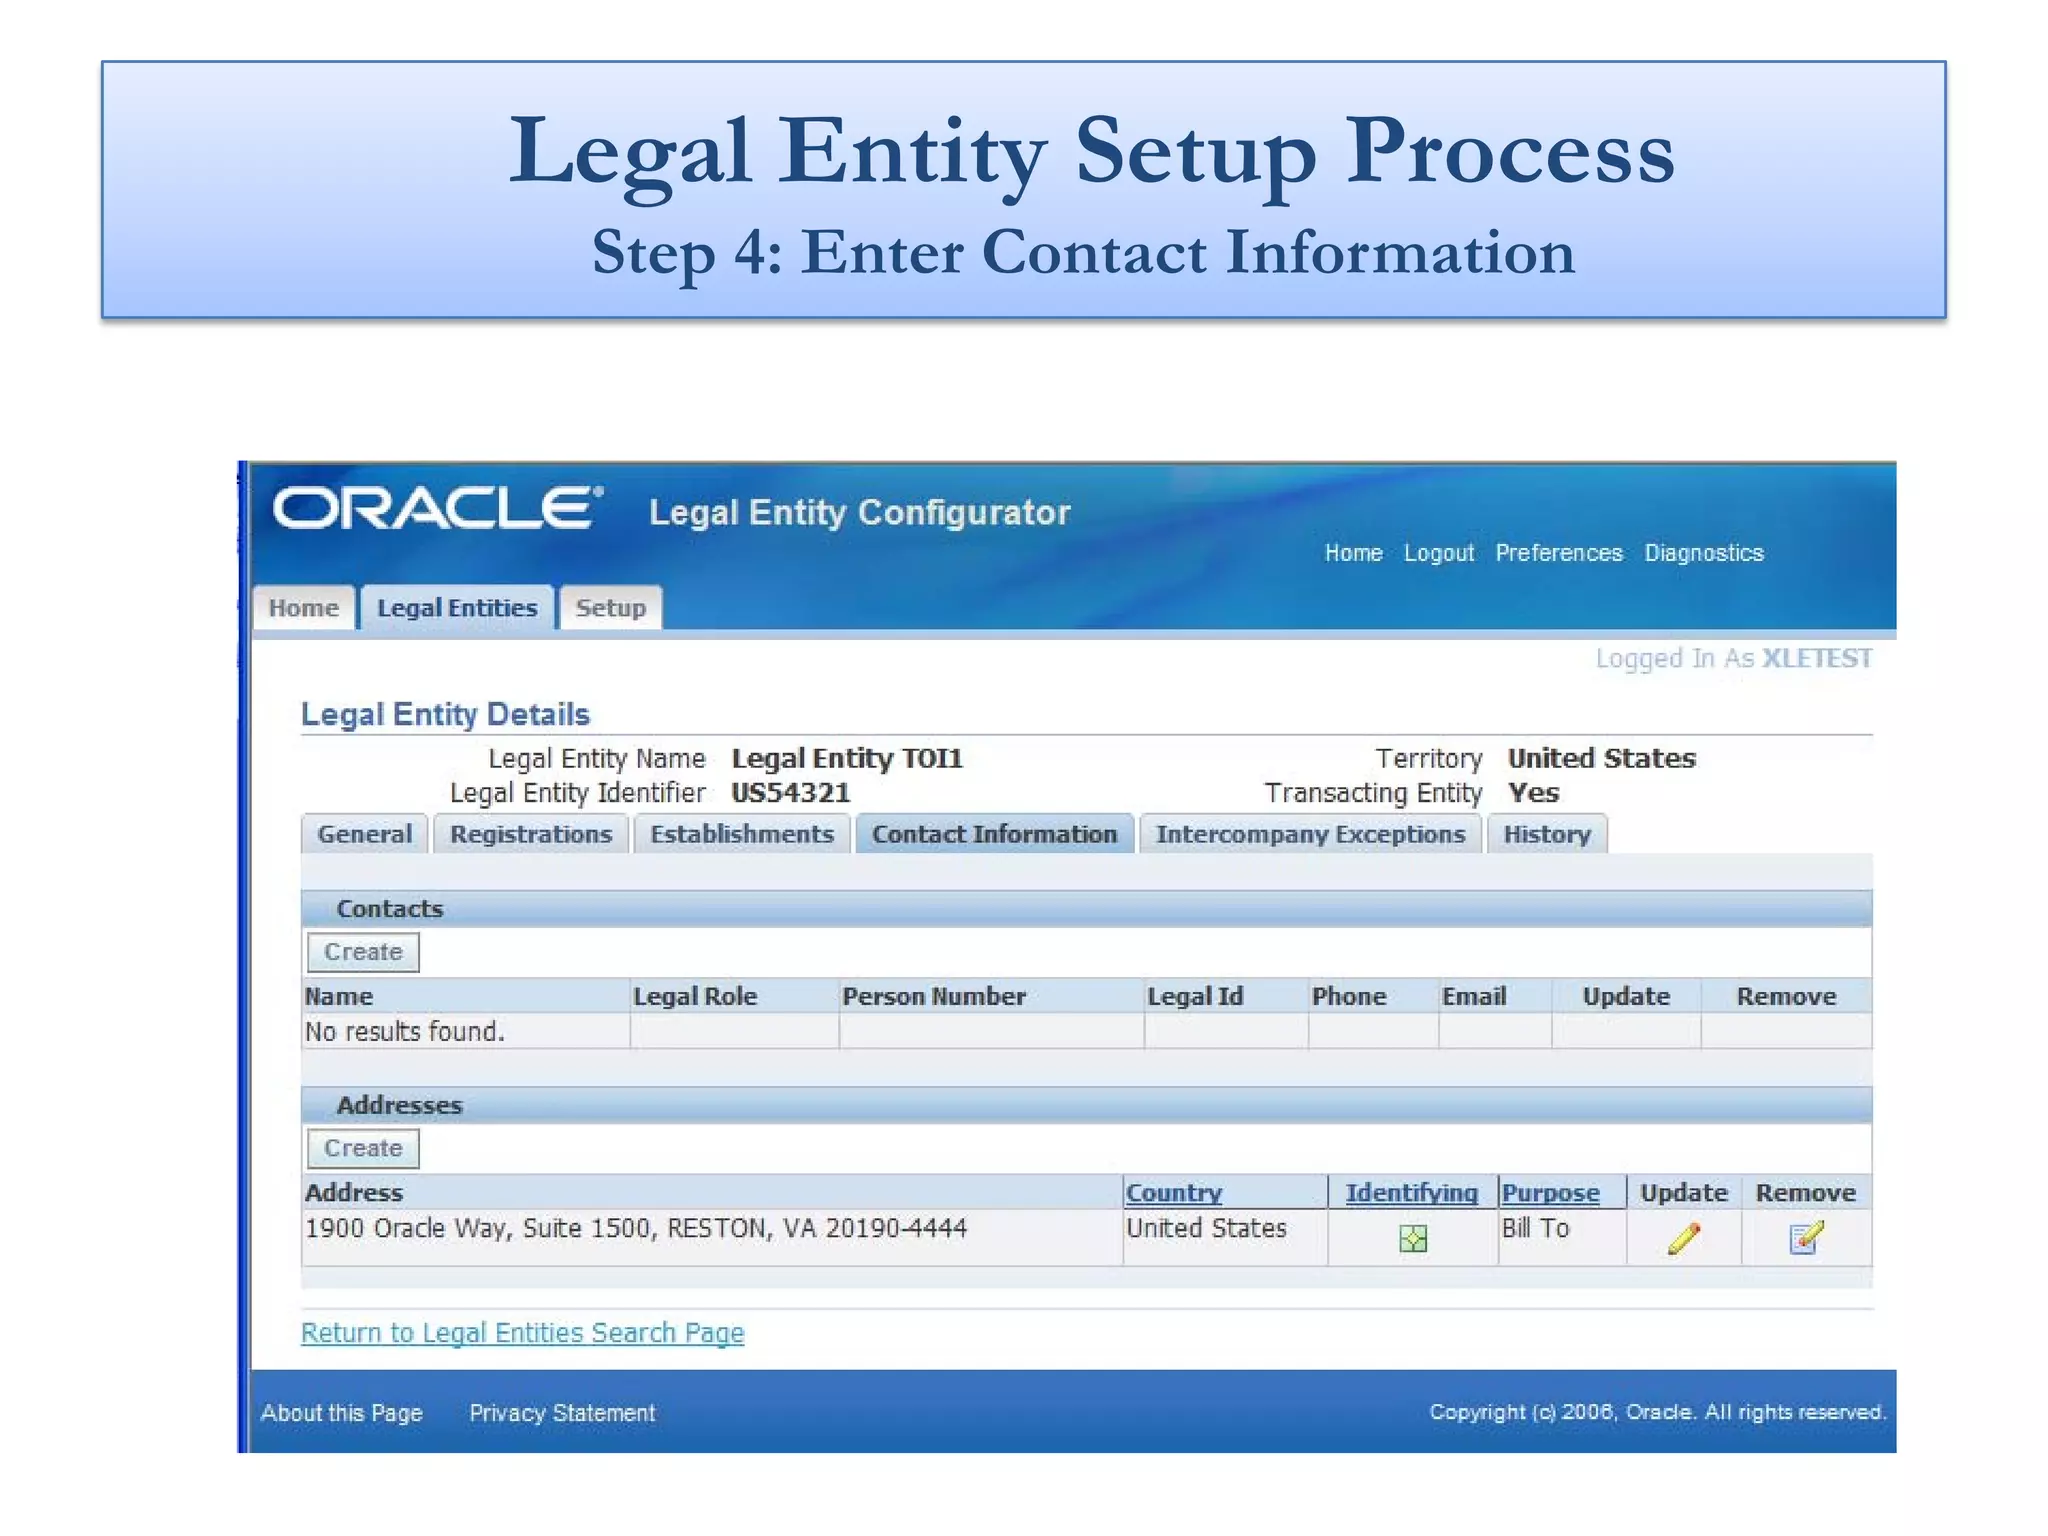The height and width of the screenshot is (1536, 2048).
Task: Sort addresses by Purpose column header
Action: 1550,1192
